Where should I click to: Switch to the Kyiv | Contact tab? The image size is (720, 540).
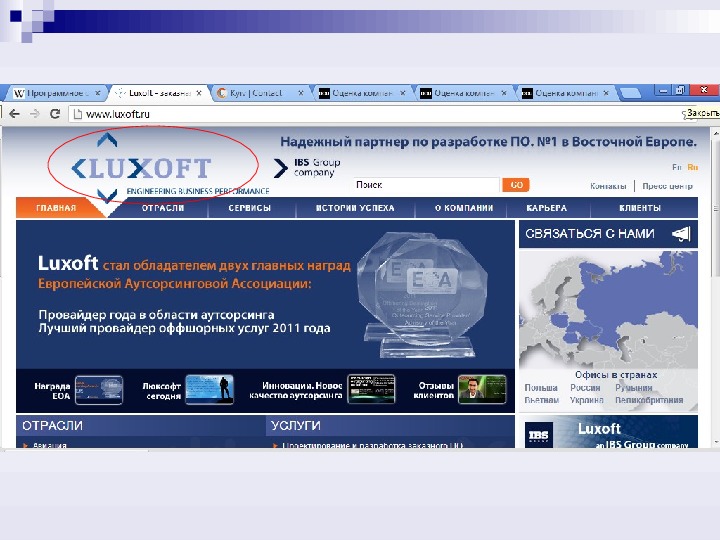pyautogui.click(x=259, y=93)
